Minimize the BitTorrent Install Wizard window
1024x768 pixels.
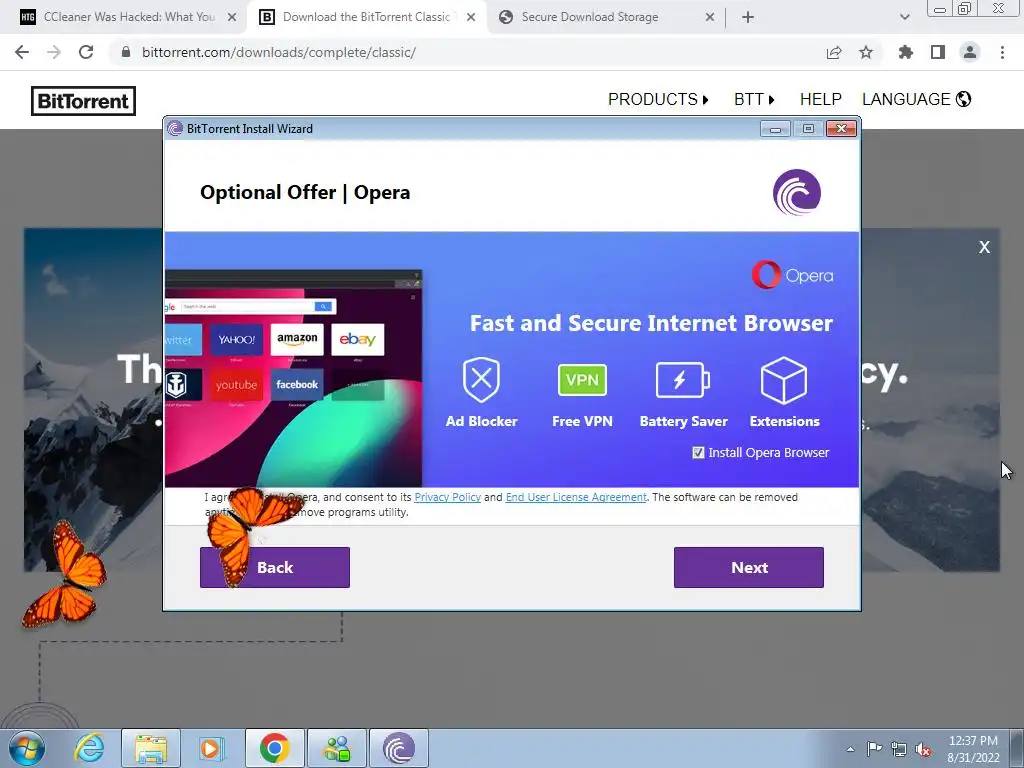[775, 129]
